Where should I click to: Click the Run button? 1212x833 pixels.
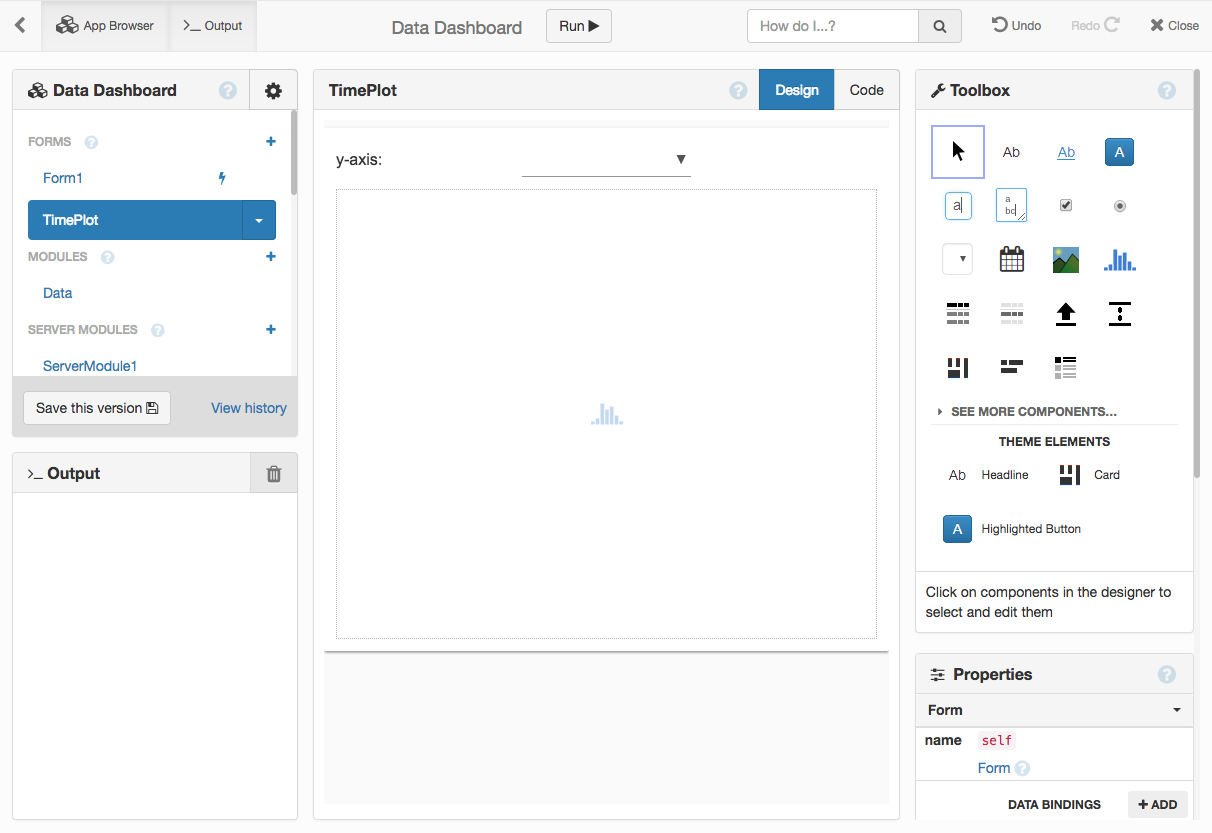tap(579, 26)
